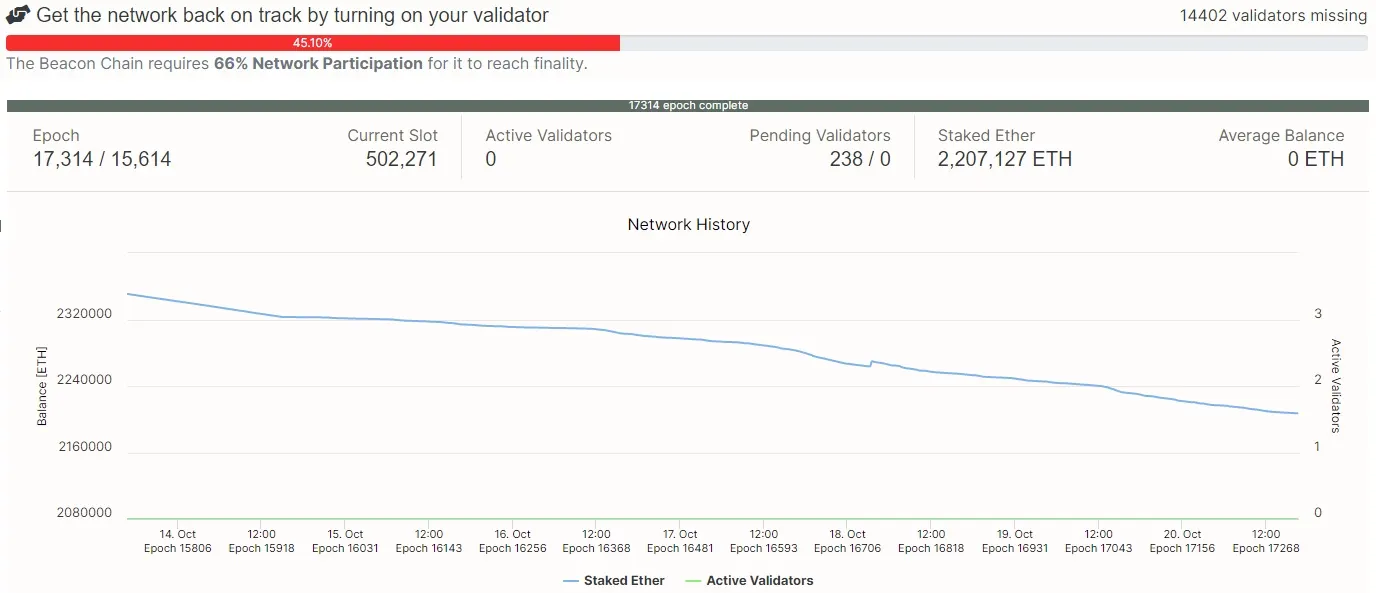Hide the Active Validators legend series
Viewport: 1376px width, 593px height.
[x=759, y=580]
